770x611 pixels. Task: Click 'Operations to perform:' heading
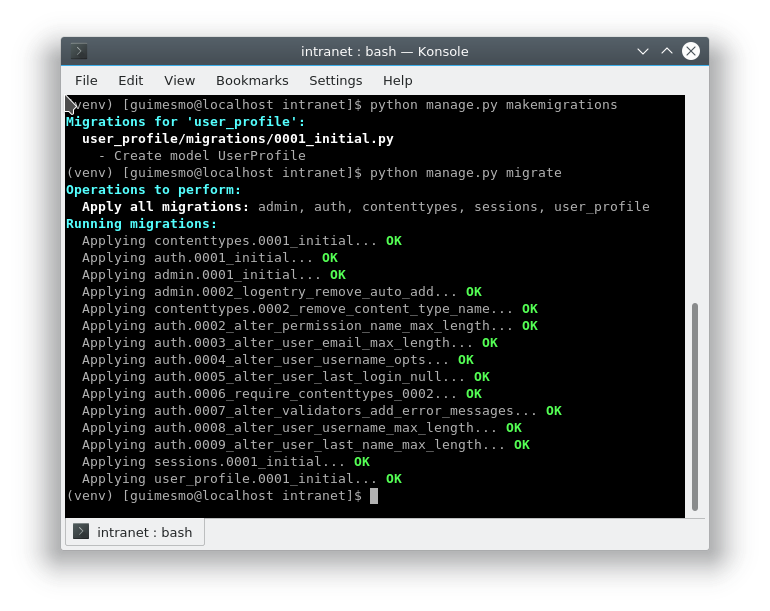coord(153,190)
